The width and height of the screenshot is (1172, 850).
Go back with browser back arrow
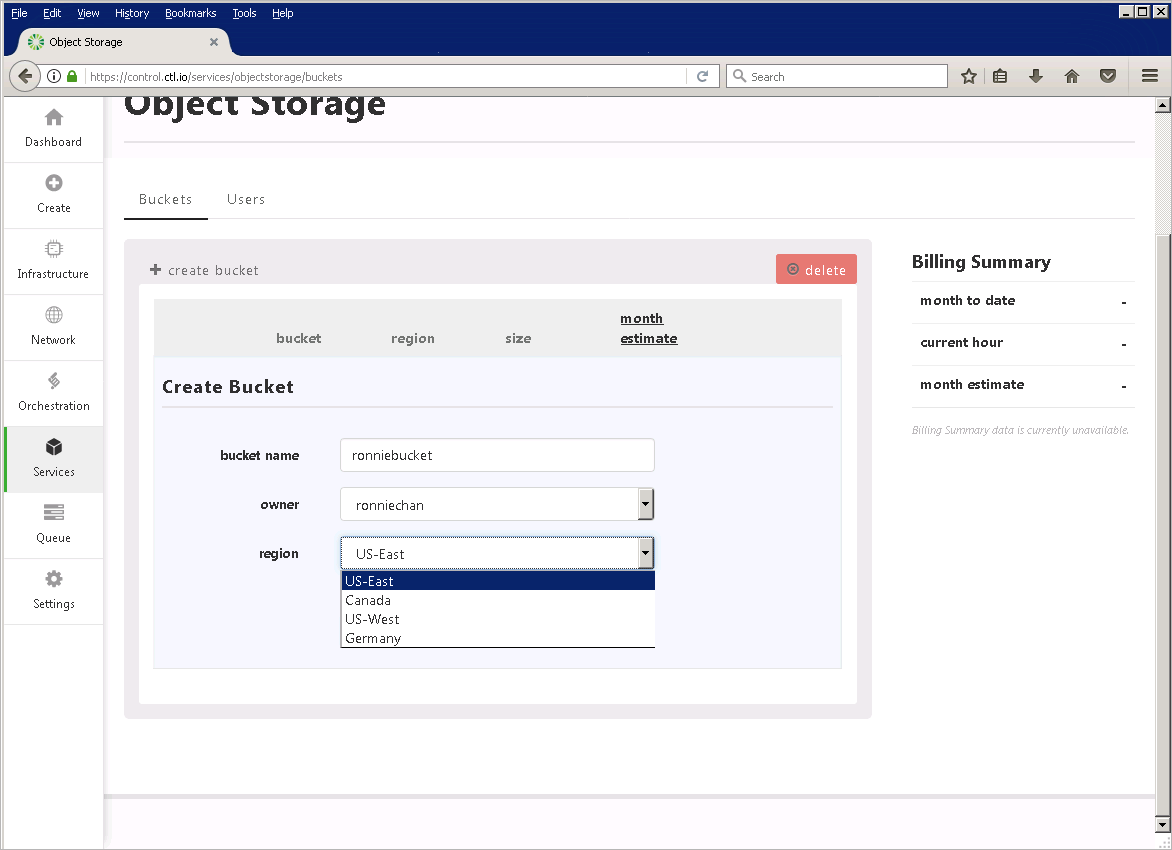(25, 76)
